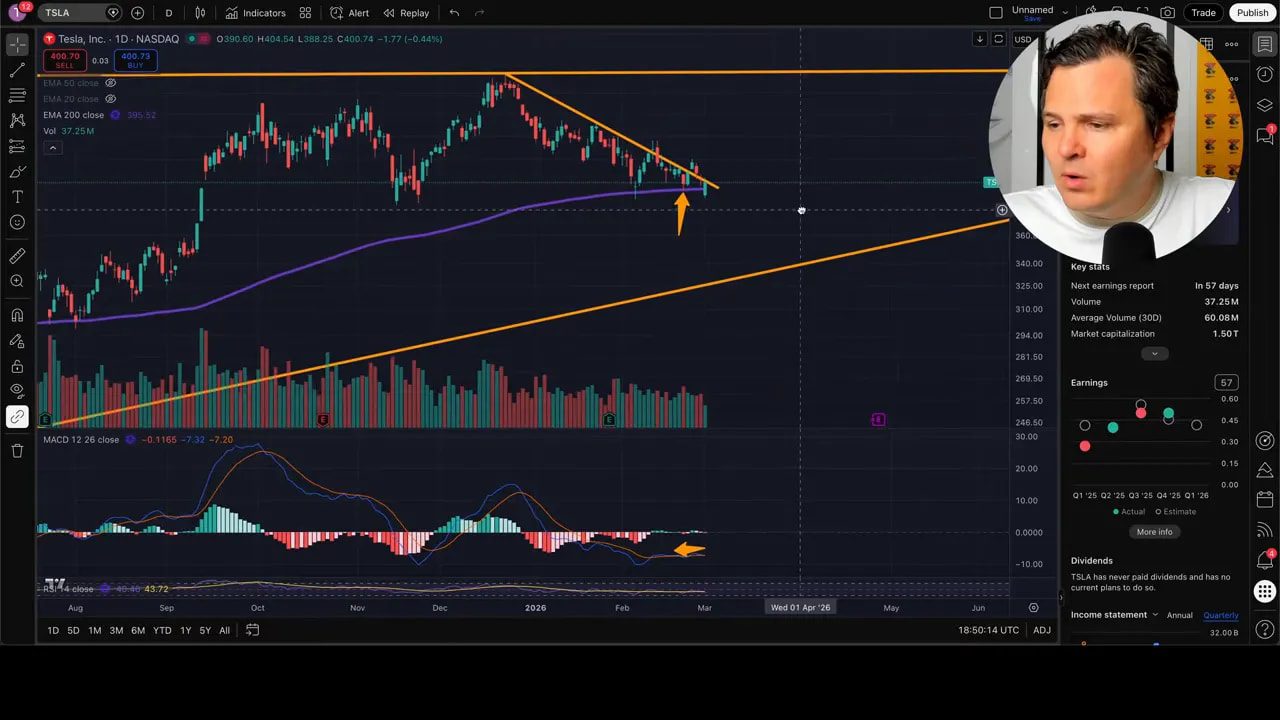This screenshot has height=720, width=1280.
Task: Switch income statement to Annual
Action: 1179,615
